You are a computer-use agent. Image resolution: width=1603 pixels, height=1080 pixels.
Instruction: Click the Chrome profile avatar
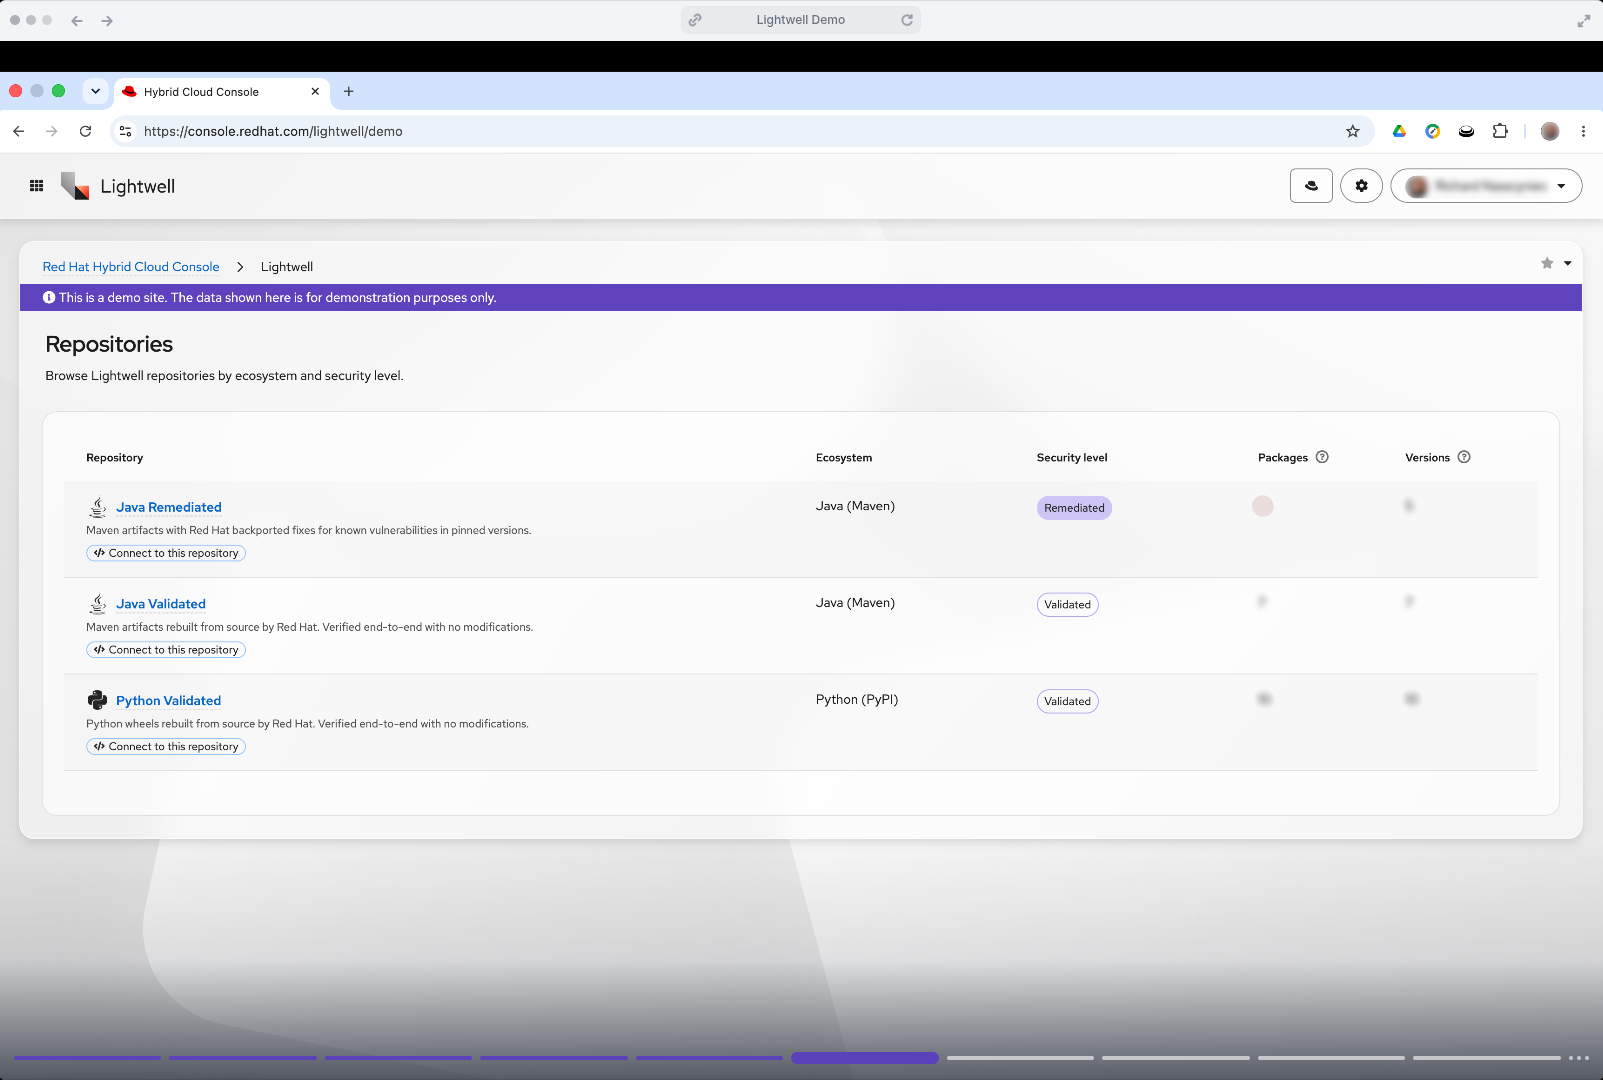coord(1550,131)
